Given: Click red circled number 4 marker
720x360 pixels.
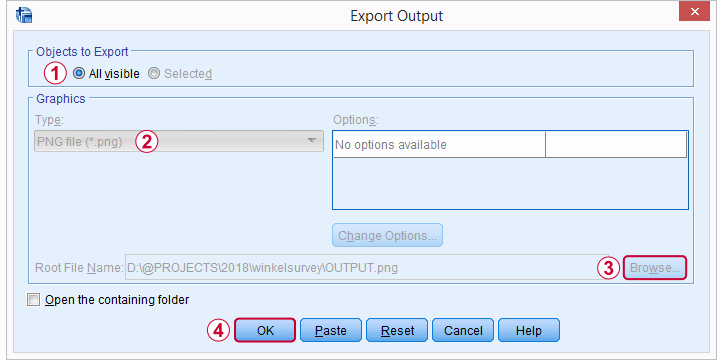Looking at the screenshot, I should click(x=219, y=330).
